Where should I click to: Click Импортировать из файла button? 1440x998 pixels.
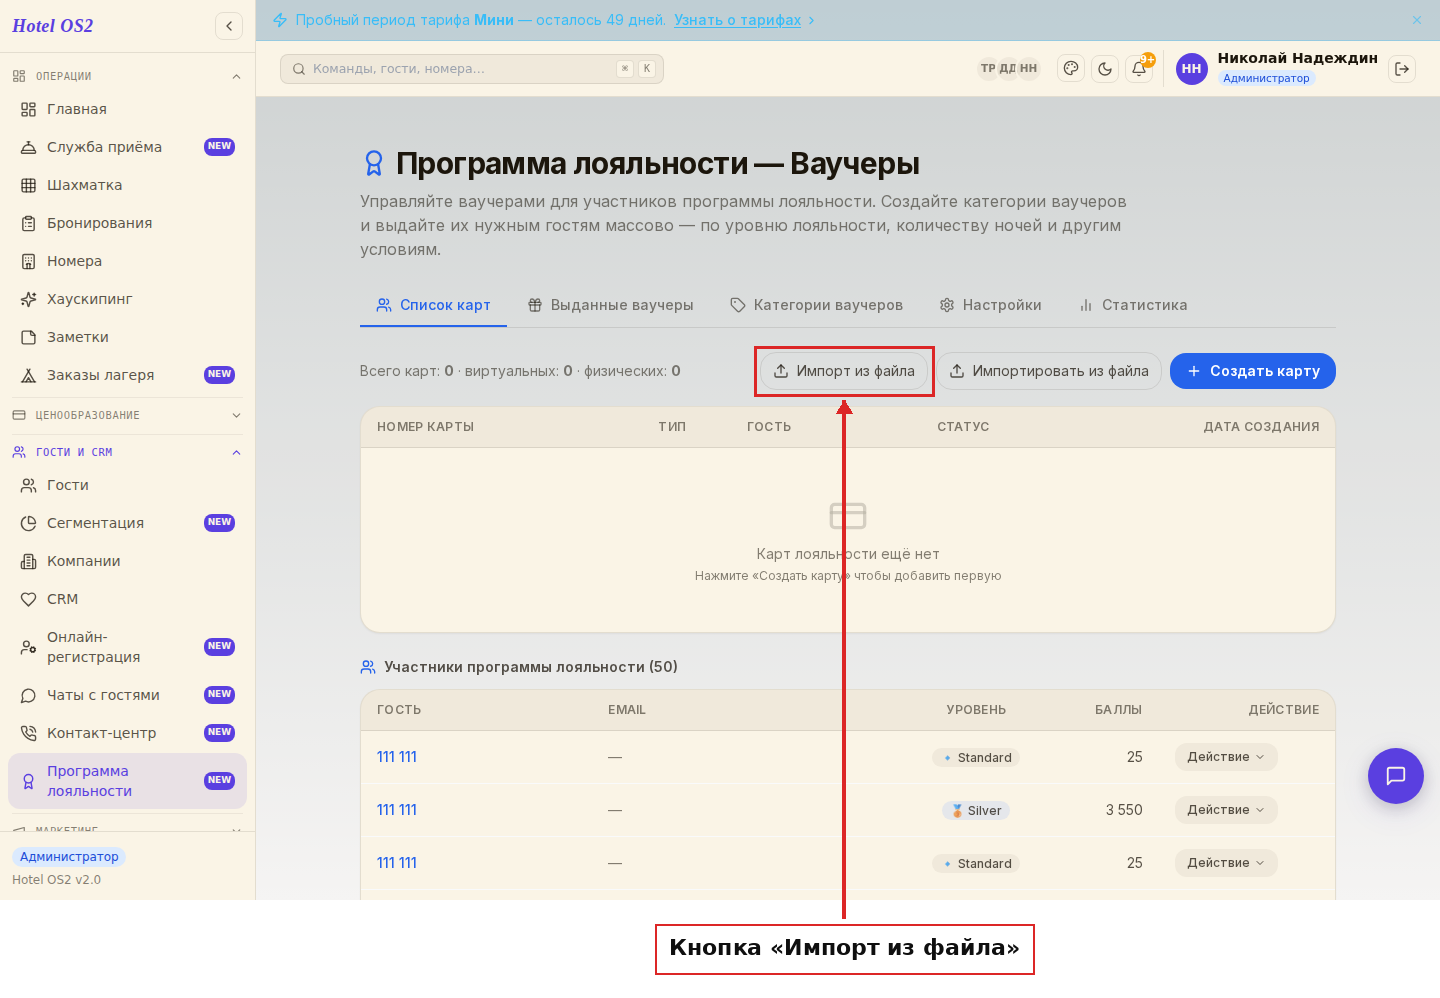1049,371
